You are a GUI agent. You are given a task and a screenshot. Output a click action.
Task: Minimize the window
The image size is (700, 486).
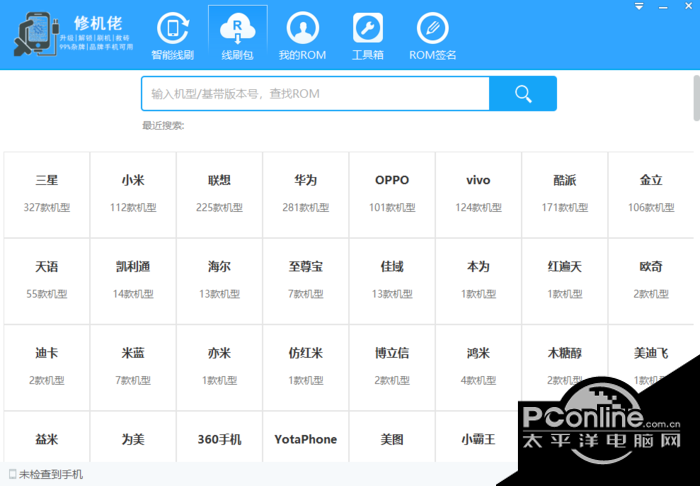click(x=663, y=7)
